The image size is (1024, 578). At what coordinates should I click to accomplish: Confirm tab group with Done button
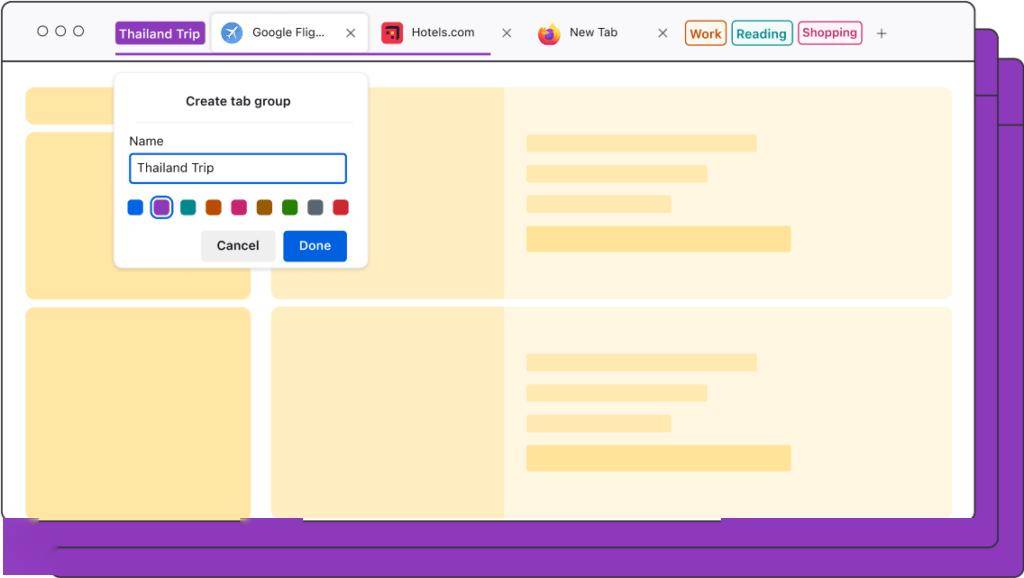(x=315, y=246)
